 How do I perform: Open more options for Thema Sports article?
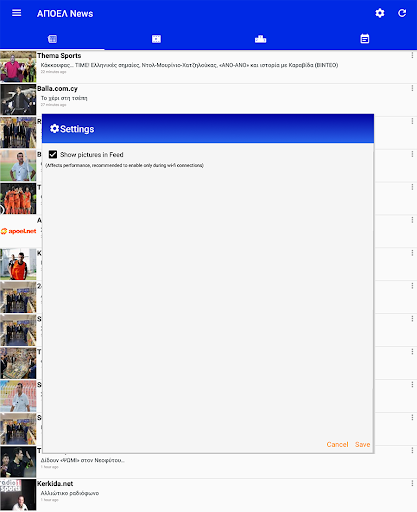[x=412, y=55]
